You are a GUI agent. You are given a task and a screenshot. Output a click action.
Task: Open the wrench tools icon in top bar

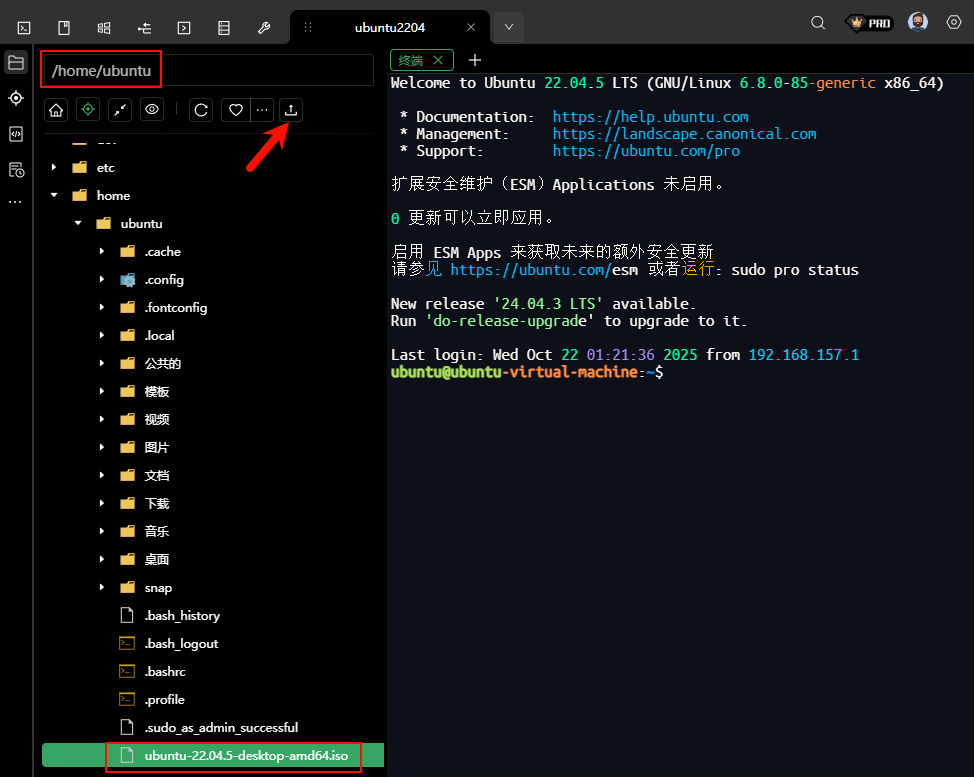pyautogui.click(x=264, y=27)
